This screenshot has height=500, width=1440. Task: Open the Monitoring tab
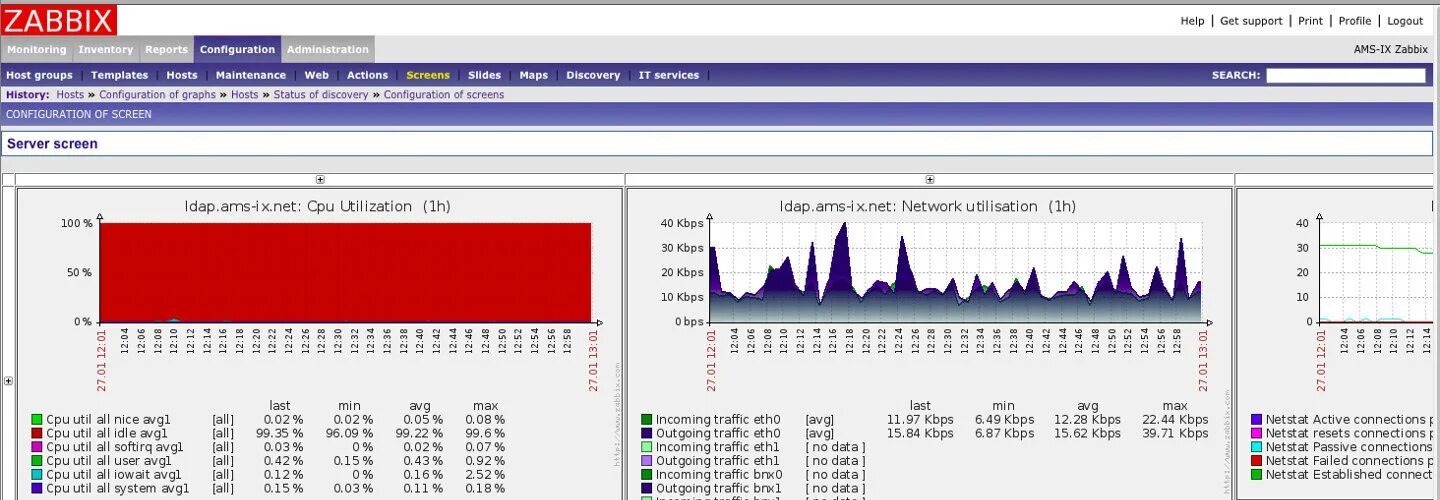37,49
